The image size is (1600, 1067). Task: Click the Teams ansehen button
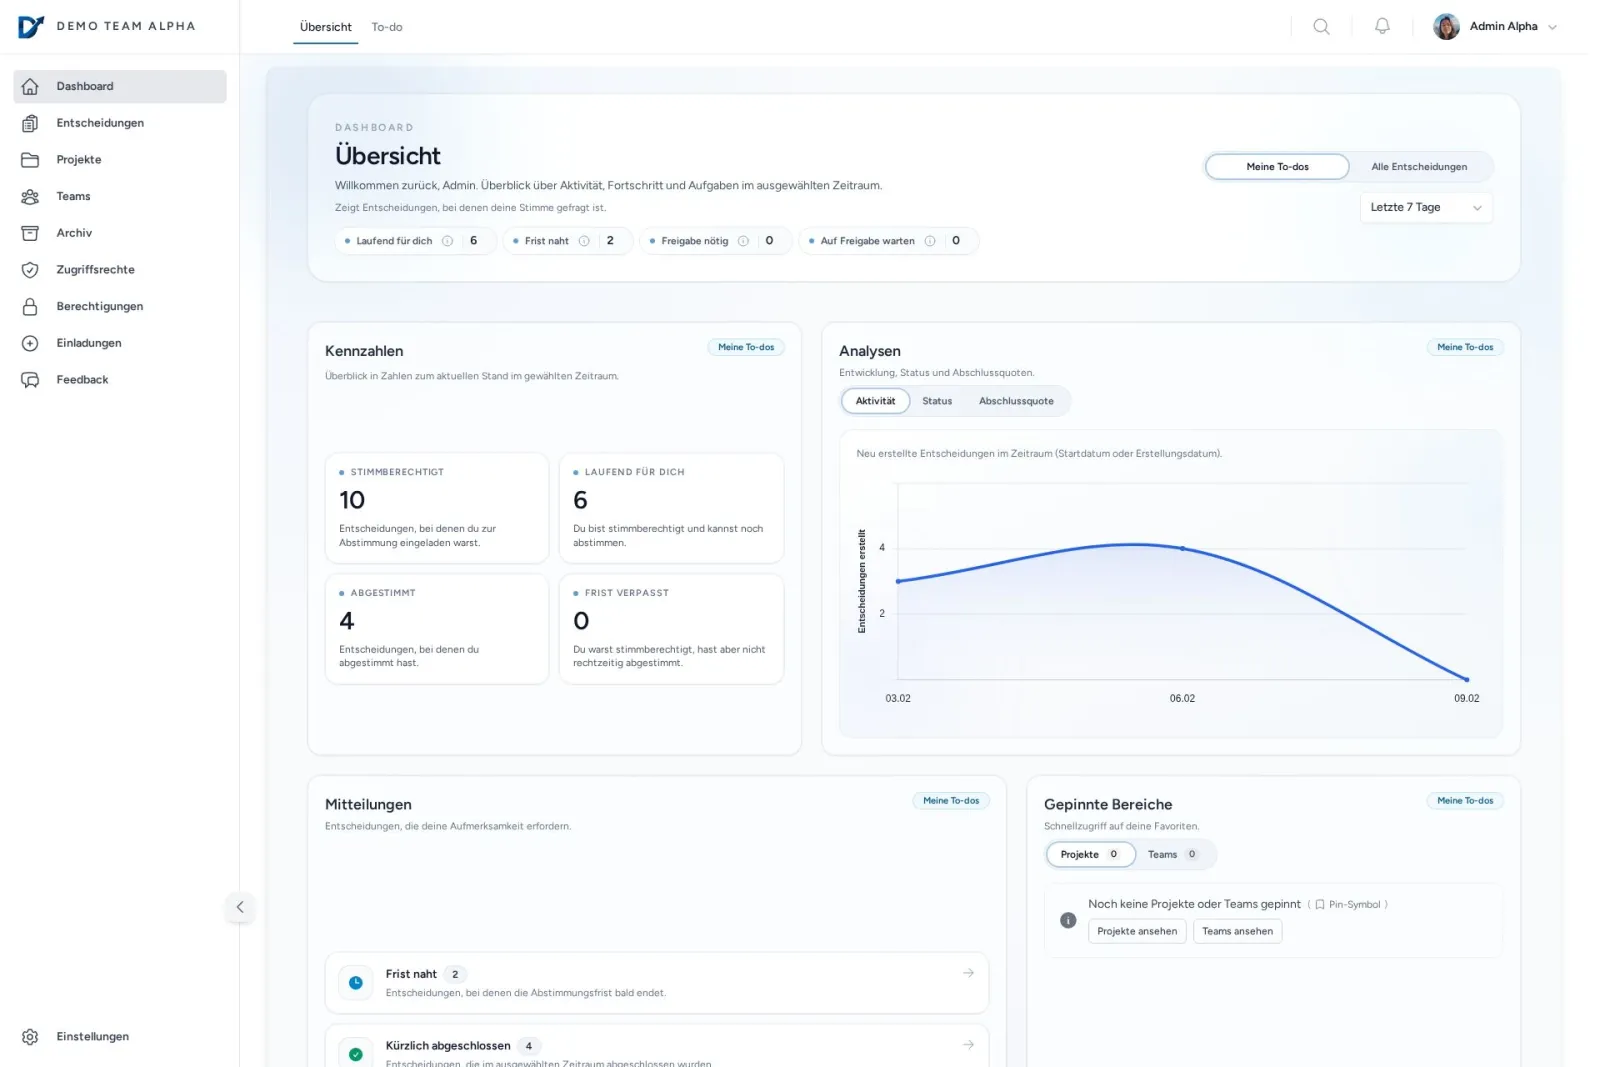(1237, 931)
